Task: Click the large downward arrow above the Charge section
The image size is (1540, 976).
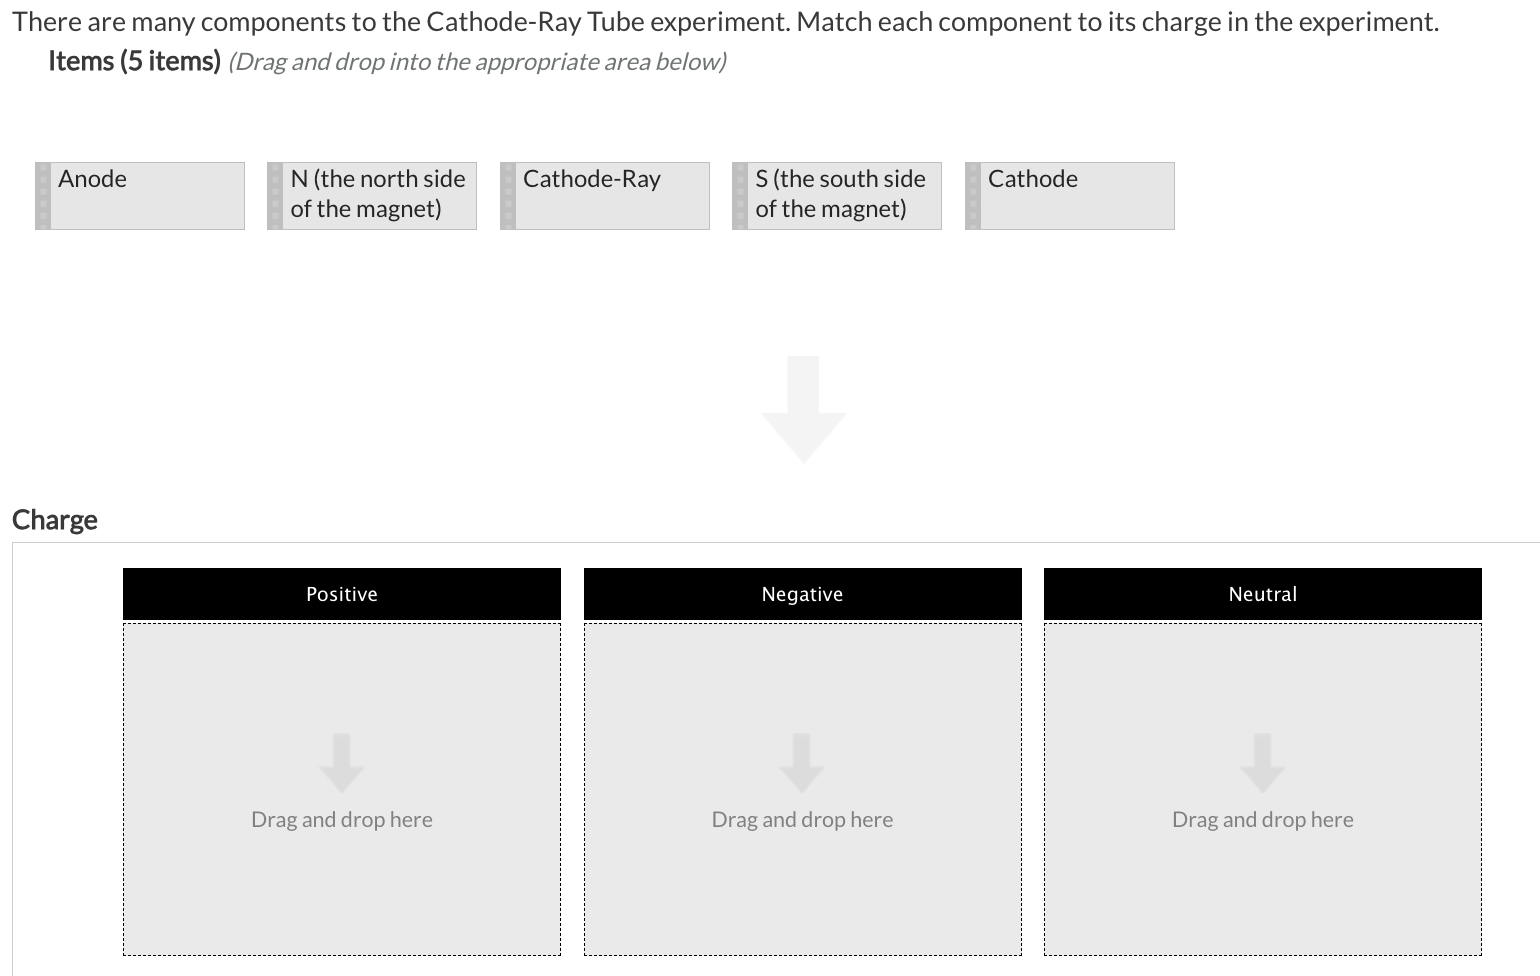Action: (x=803, y=408)
